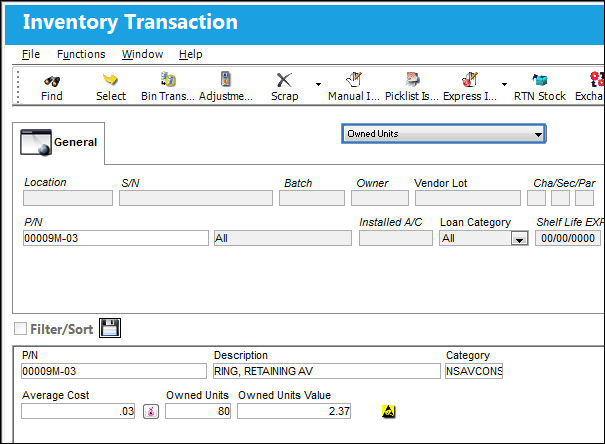The image size is (605, 444).
Task: Open the File menu
Action: 31,54
